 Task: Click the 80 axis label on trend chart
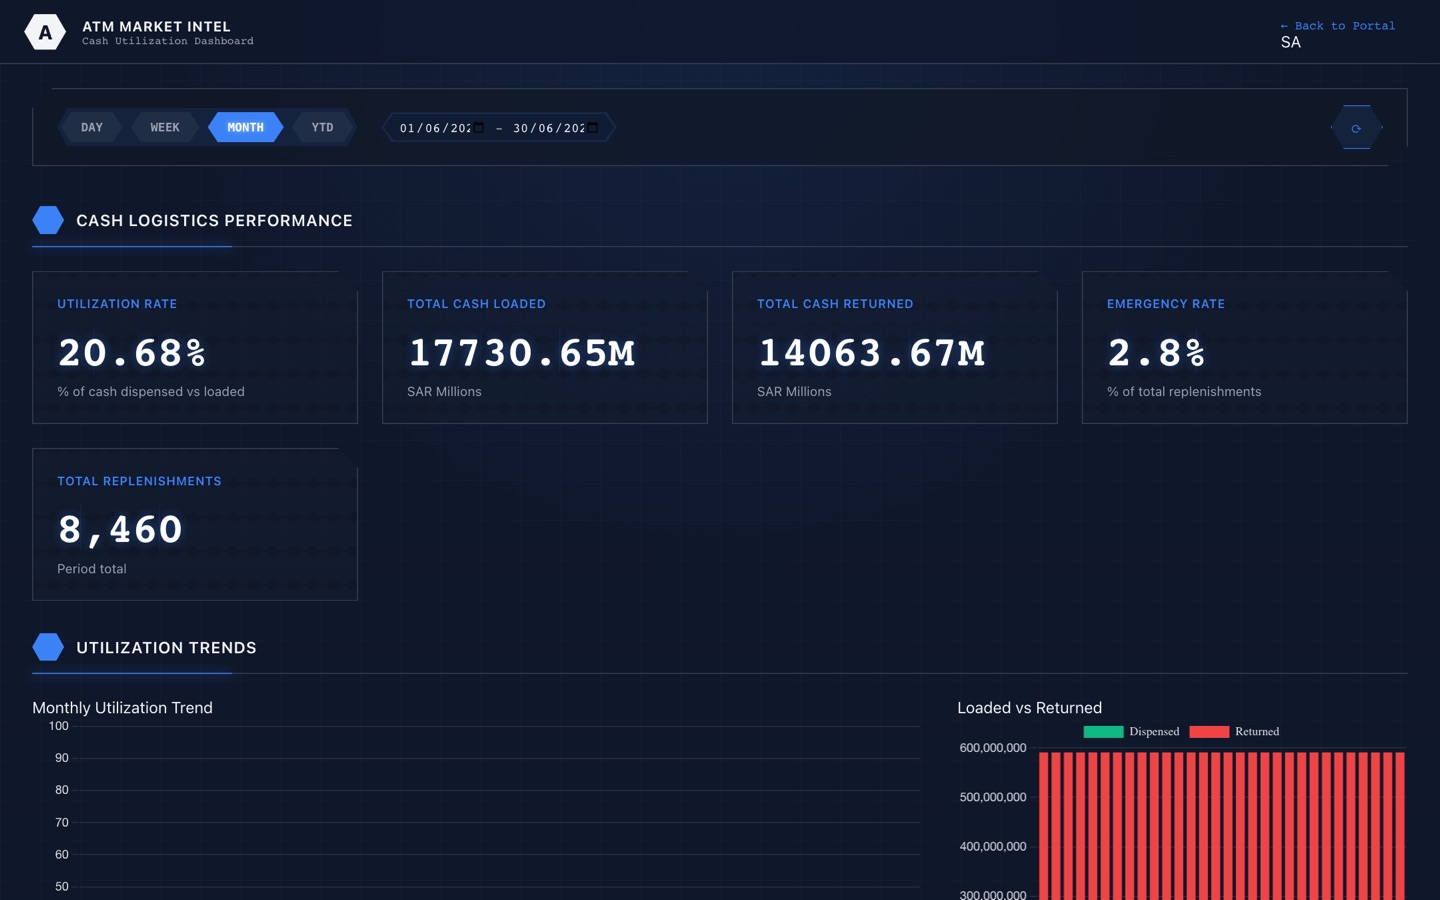(62, 790)
